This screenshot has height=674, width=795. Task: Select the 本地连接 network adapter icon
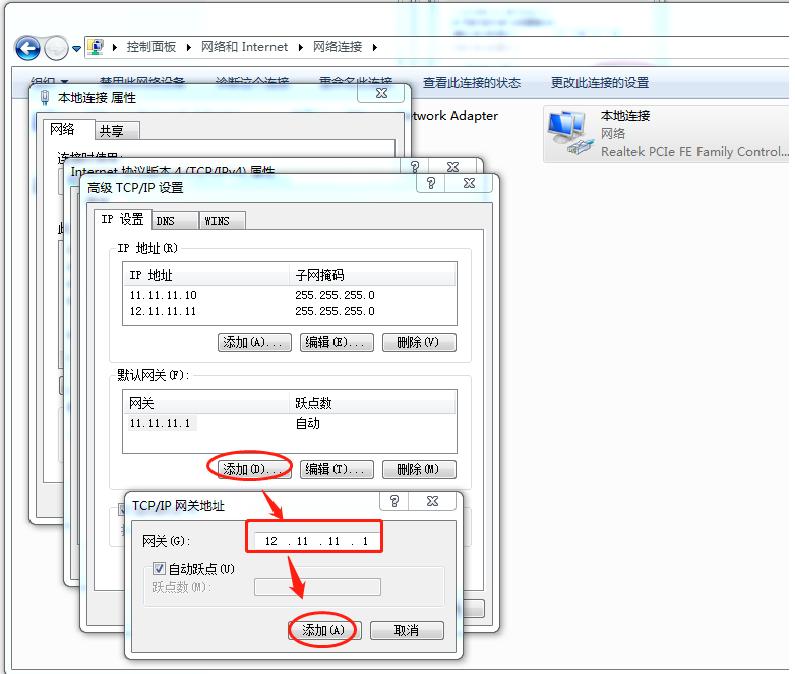point(569,133)
